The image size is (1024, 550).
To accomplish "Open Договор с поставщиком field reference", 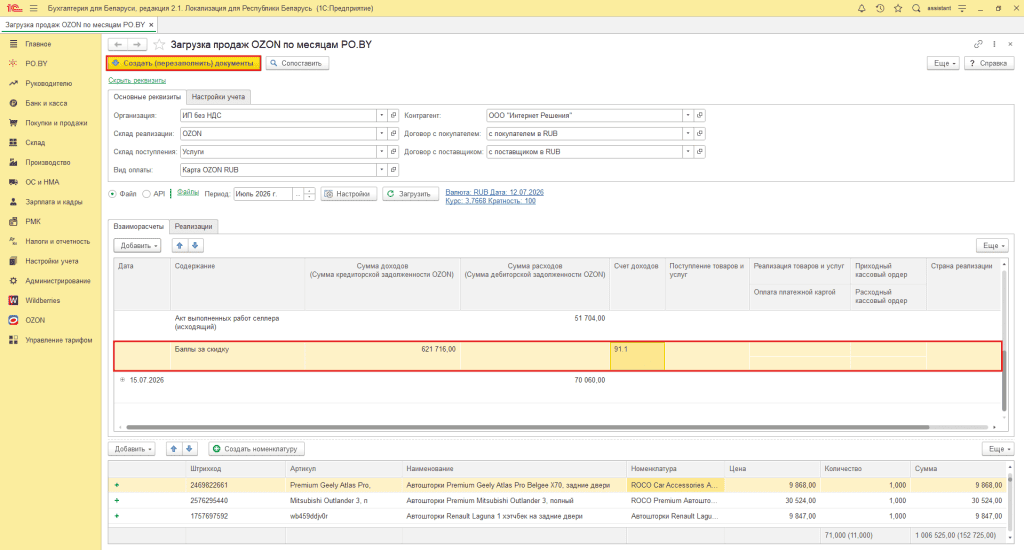I will tap(699, 152).
